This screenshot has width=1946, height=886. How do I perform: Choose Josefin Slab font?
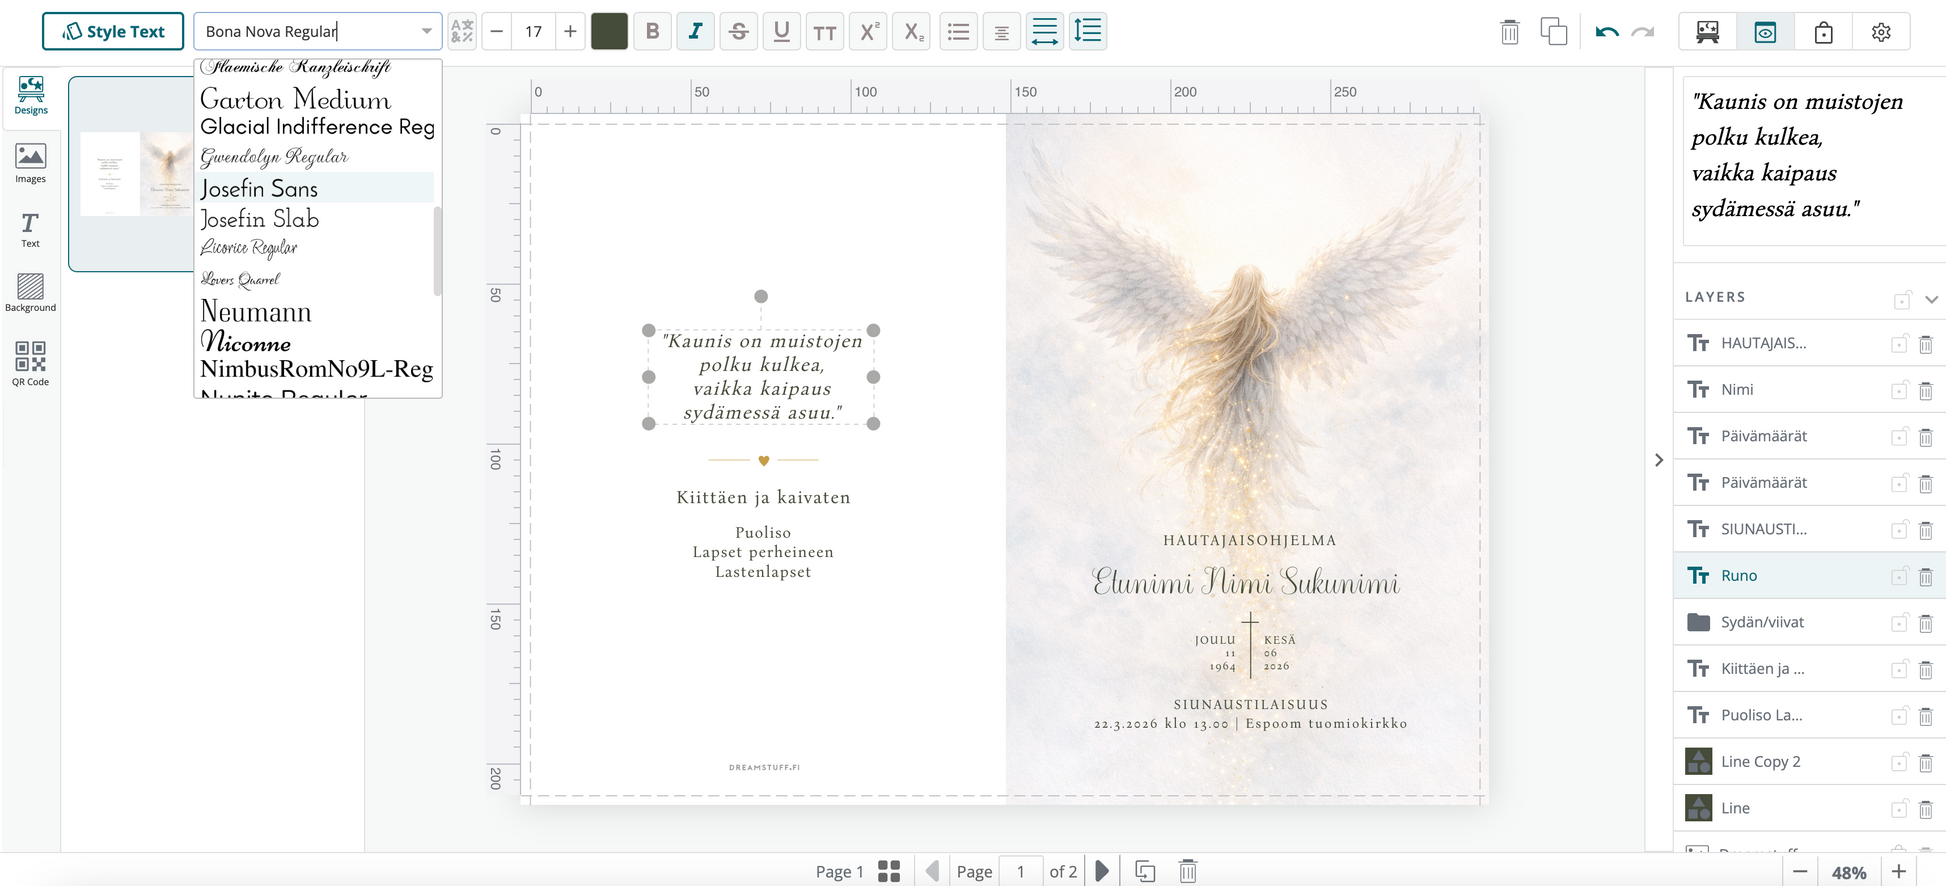[316, 219]
